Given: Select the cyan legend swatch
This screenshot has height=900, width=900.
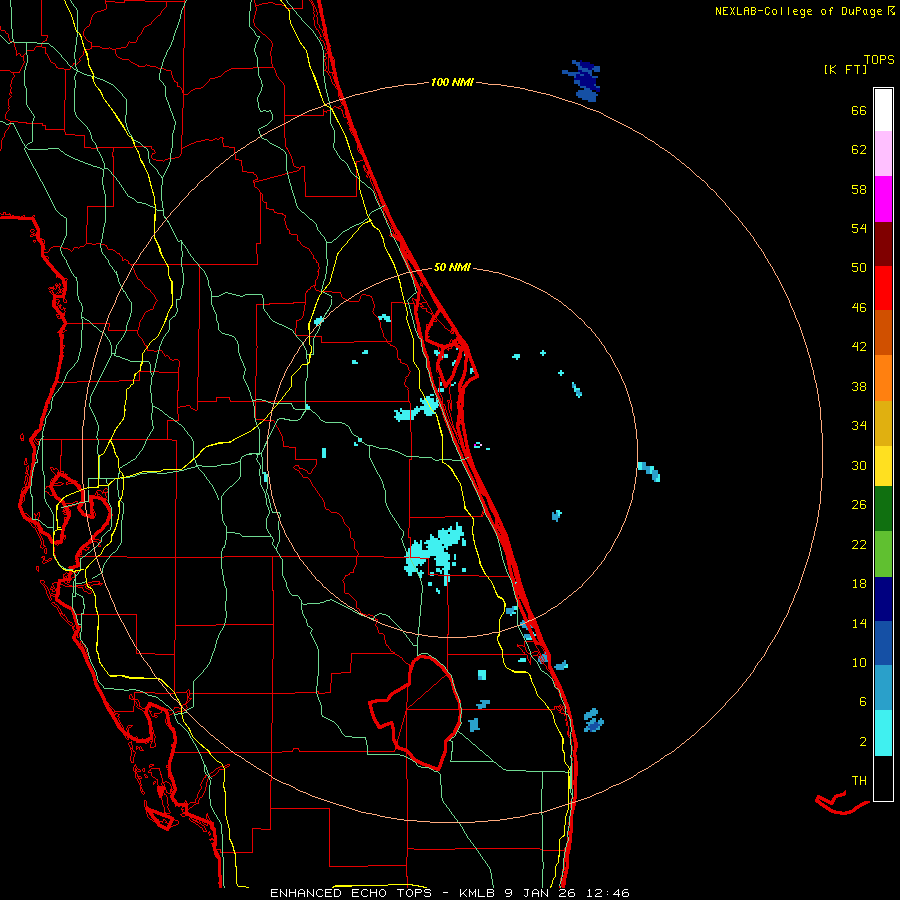Looking at the screenshot, I should 883,733.
